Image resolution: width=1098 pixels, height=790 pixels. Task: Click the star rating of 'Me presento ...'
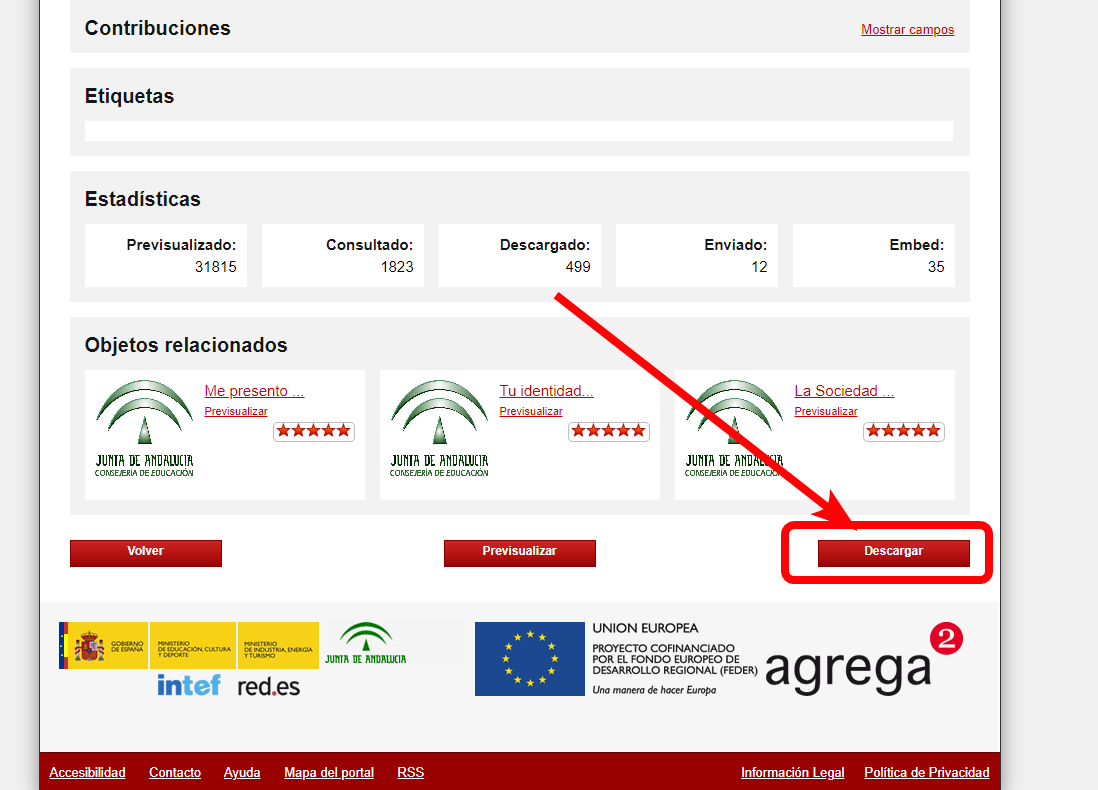click(x=314, y=431)
